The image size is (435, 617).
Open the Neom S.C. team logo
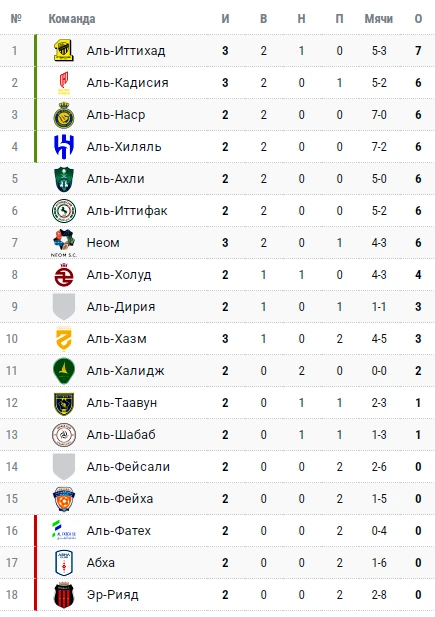click(x=64, y=243)
